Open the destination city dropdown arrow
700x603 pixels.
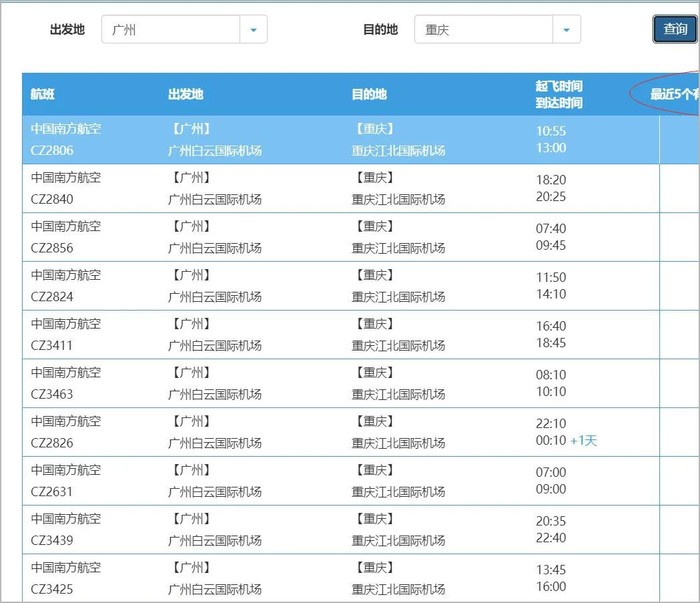coord(567,30)
